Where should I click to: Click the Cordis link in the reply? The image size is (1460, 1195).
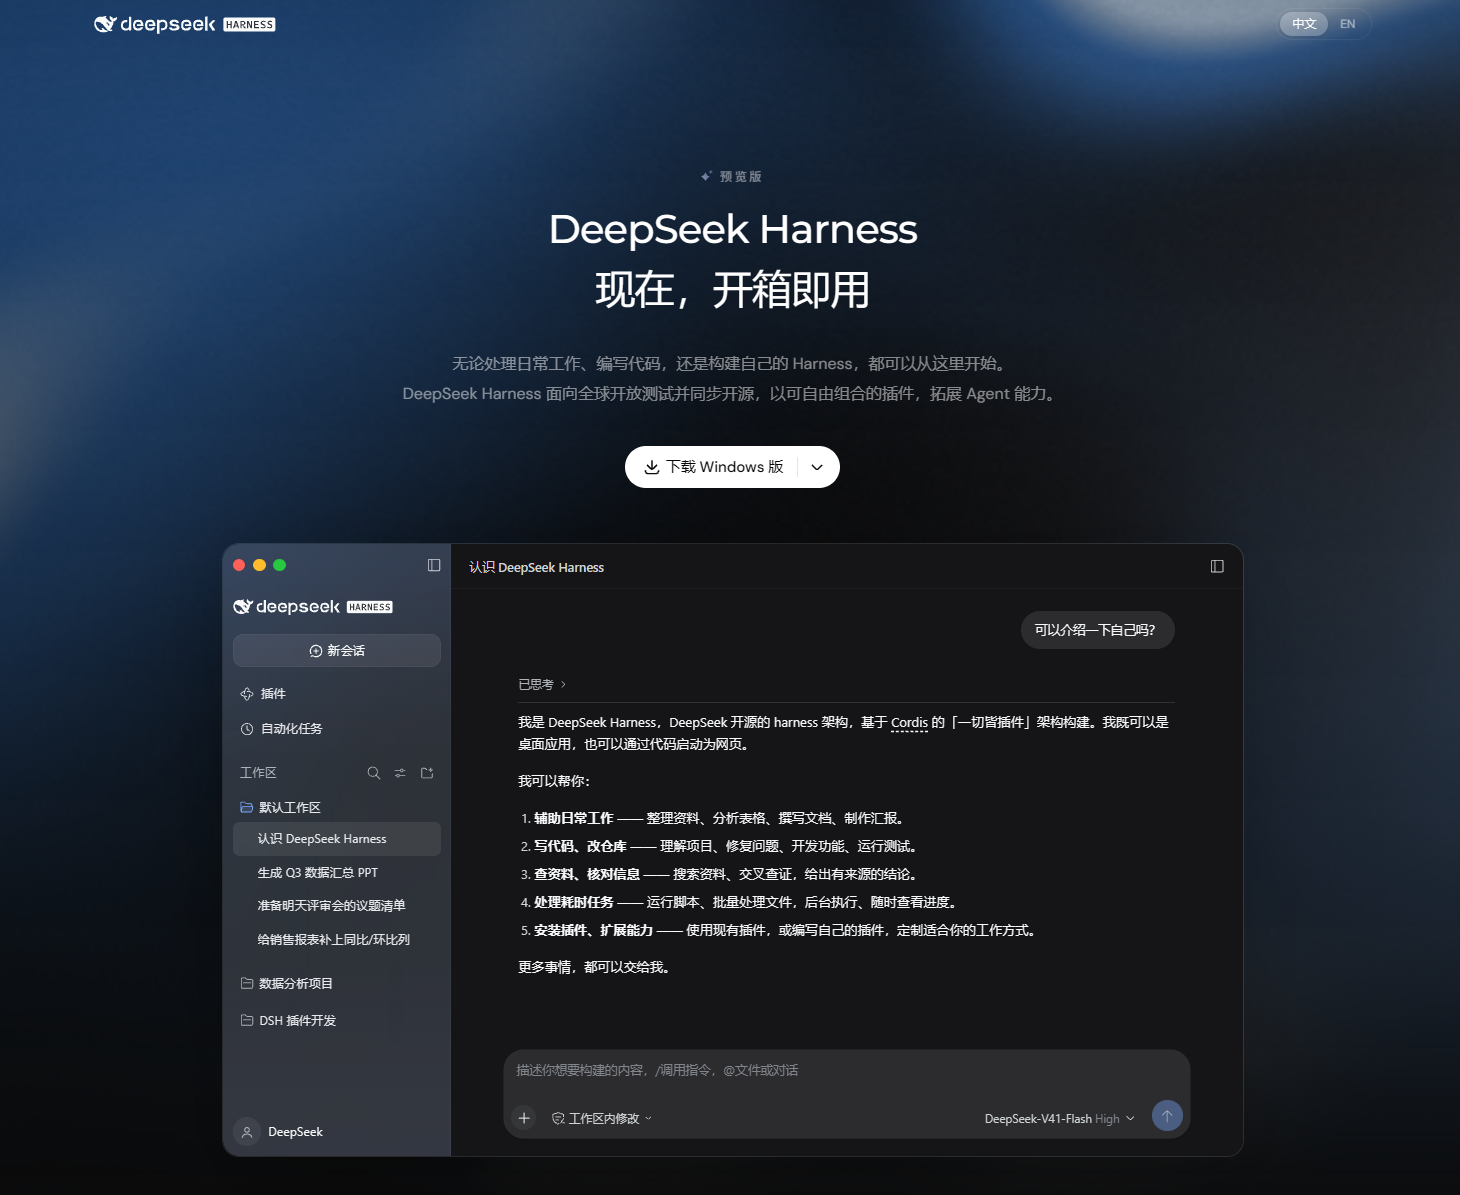(909, 723)
